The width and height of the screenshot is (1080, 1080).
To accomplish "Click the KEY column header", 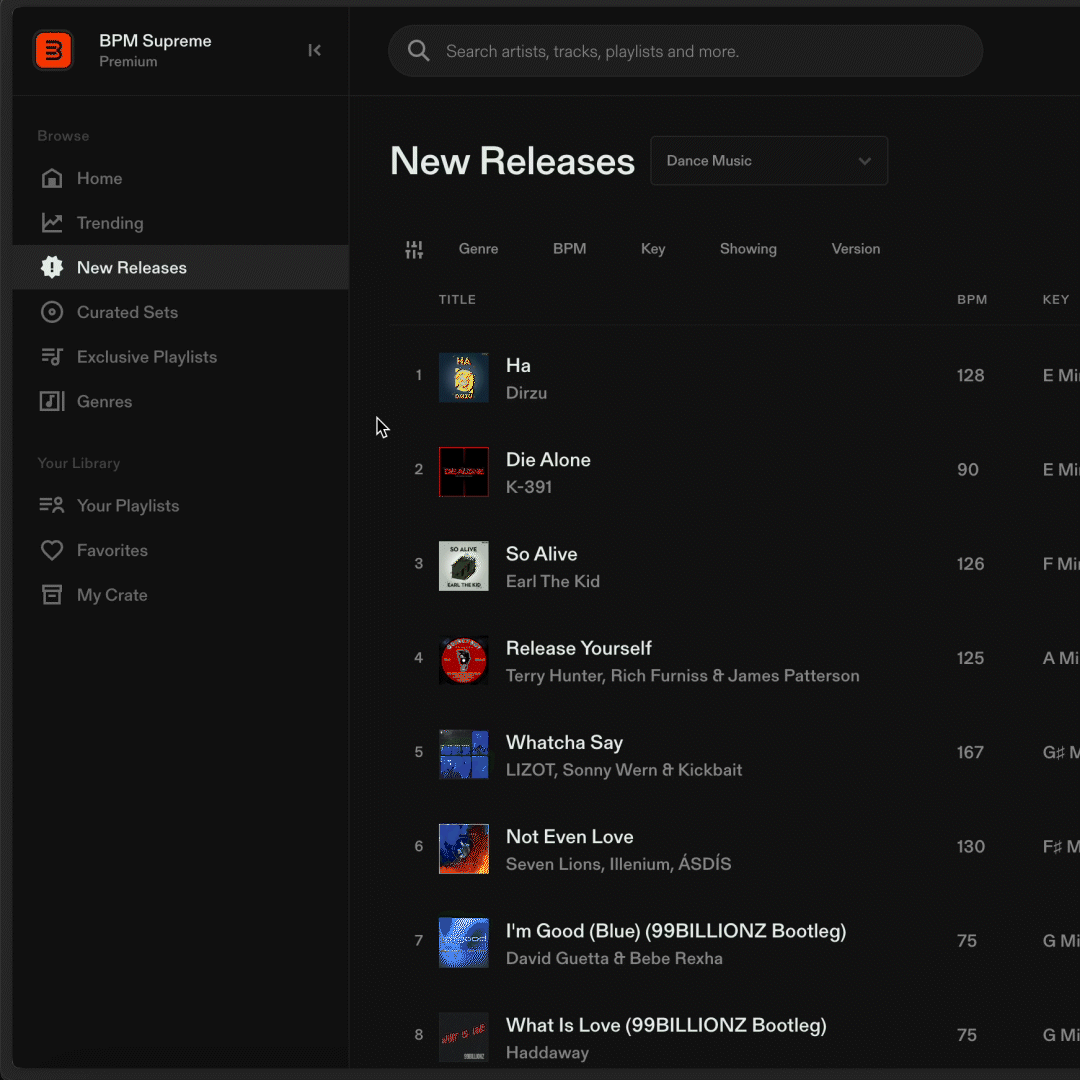I will [x=1055, y=300].
